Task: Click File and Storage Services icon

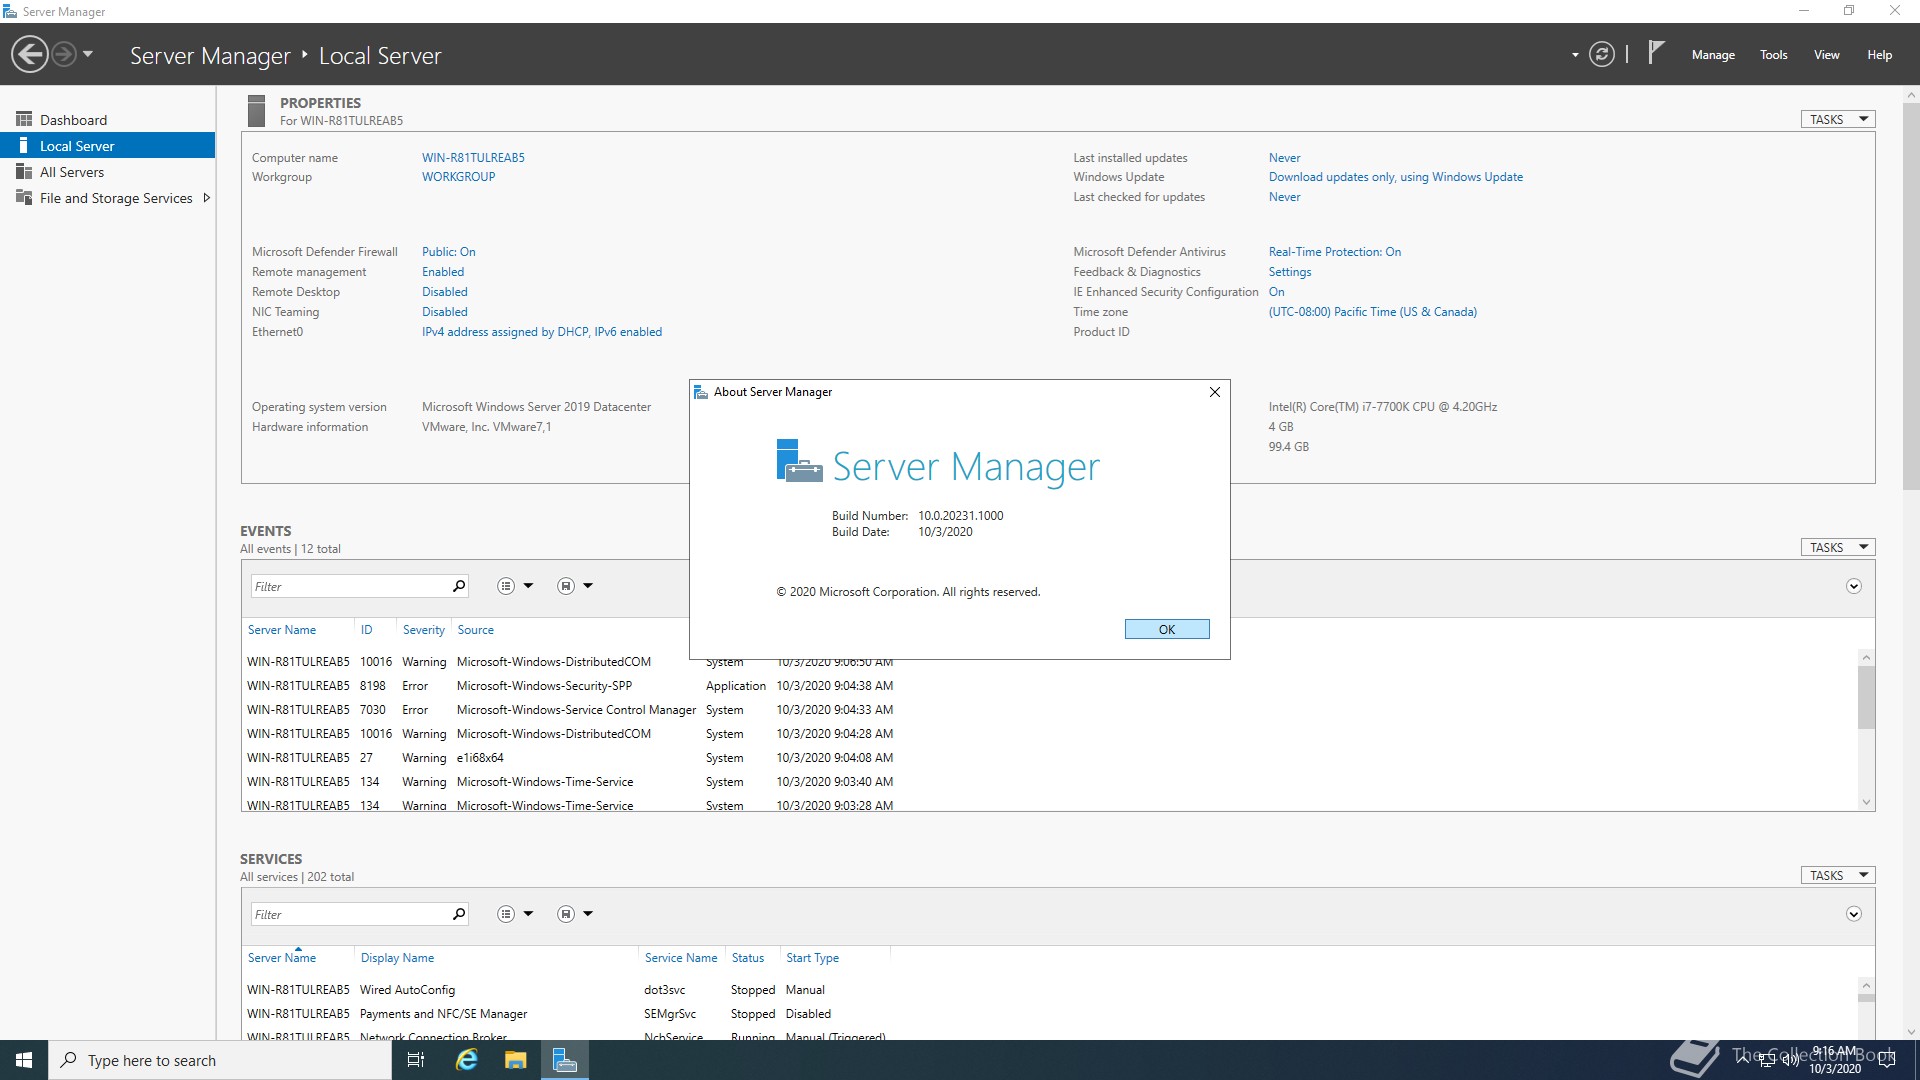Action: [x=24, y=198]
